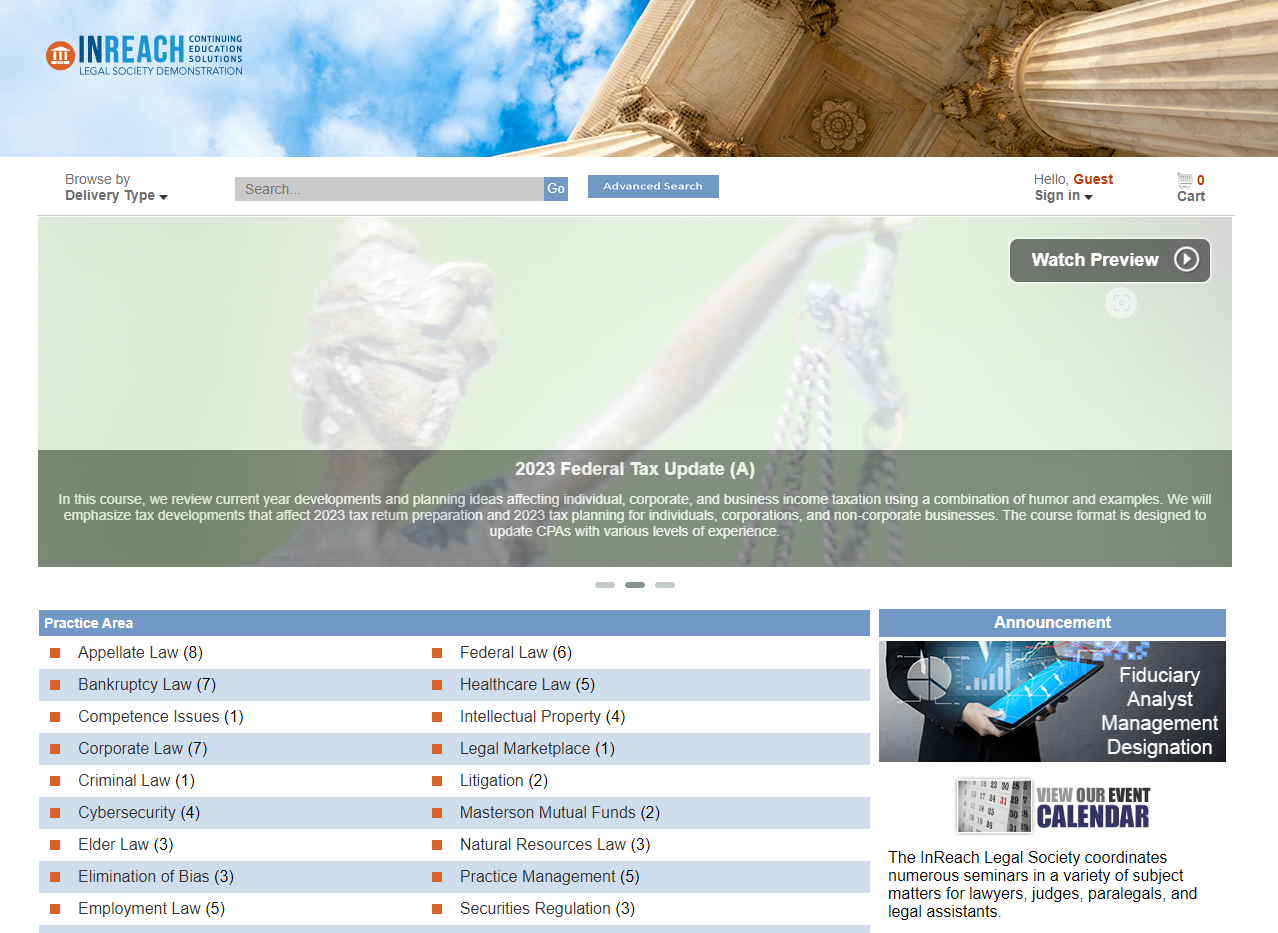This screenshot has height=933, width=1278.
Task: Click the Watch Preview button
Action: pos(1110,260)
